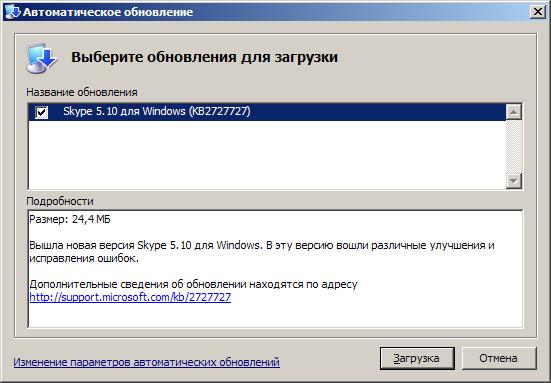Viewport: 551px width, 383px height.
Task: Click empty white area of the update list
Action: pyautogui.click(x=267, y=155)
